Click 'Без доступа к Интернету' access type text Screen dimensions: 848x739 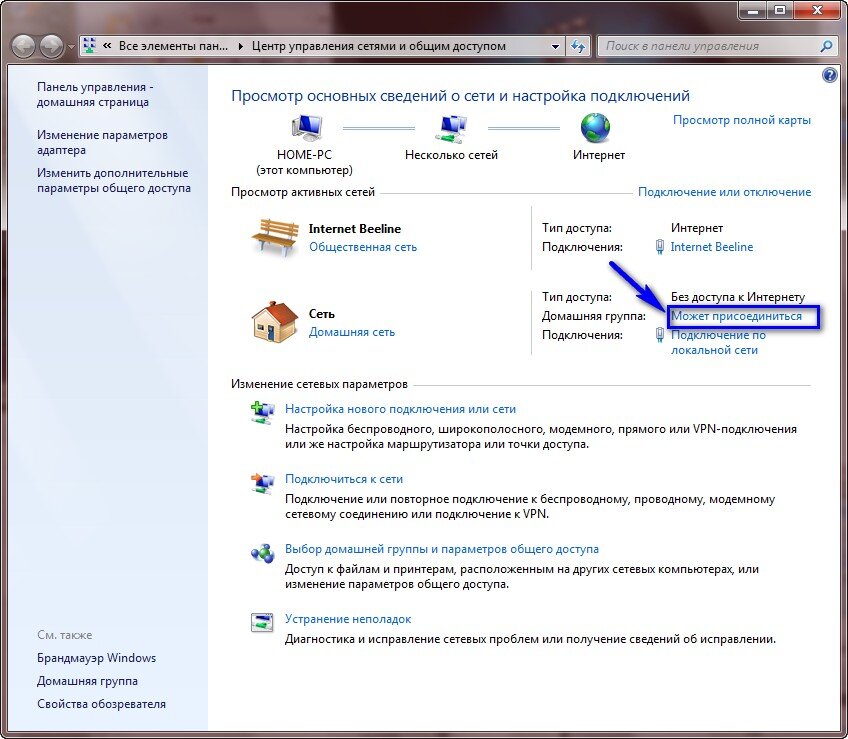[x=738, y=297]
